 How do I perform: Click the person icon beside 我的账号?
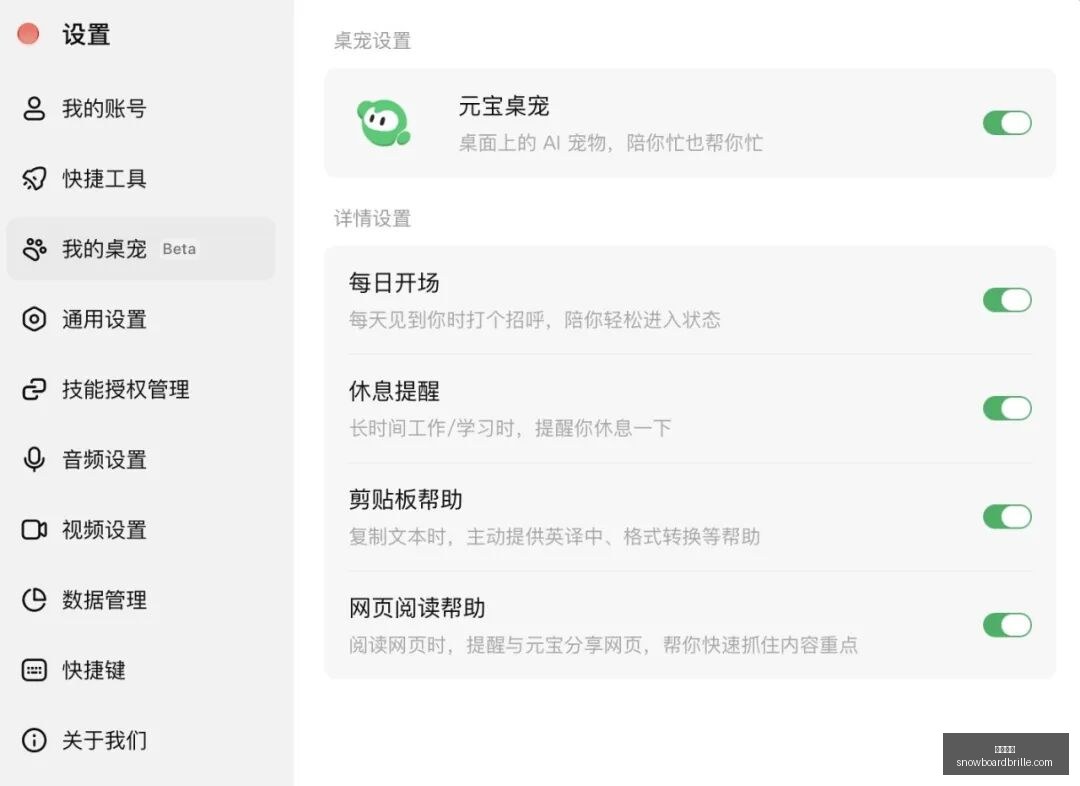pyautogui.click(x=34, y=108)
